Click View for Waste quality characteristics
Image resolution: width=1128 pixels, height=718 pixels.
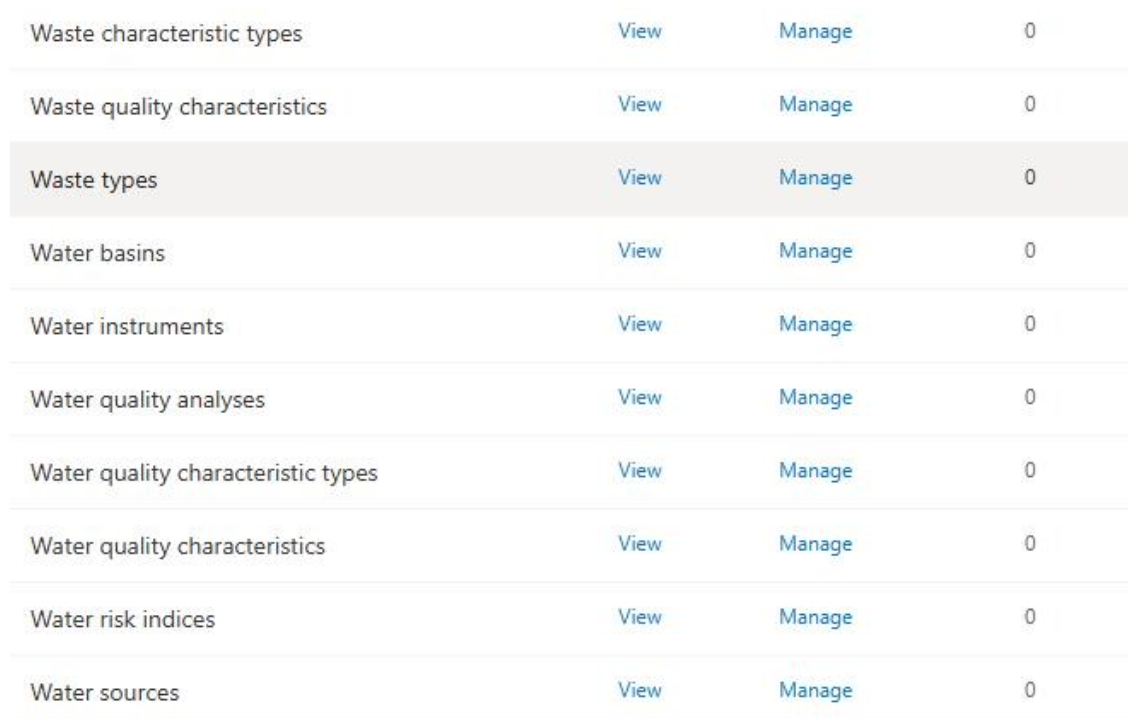pyautogui.click(x=640, y=104)
